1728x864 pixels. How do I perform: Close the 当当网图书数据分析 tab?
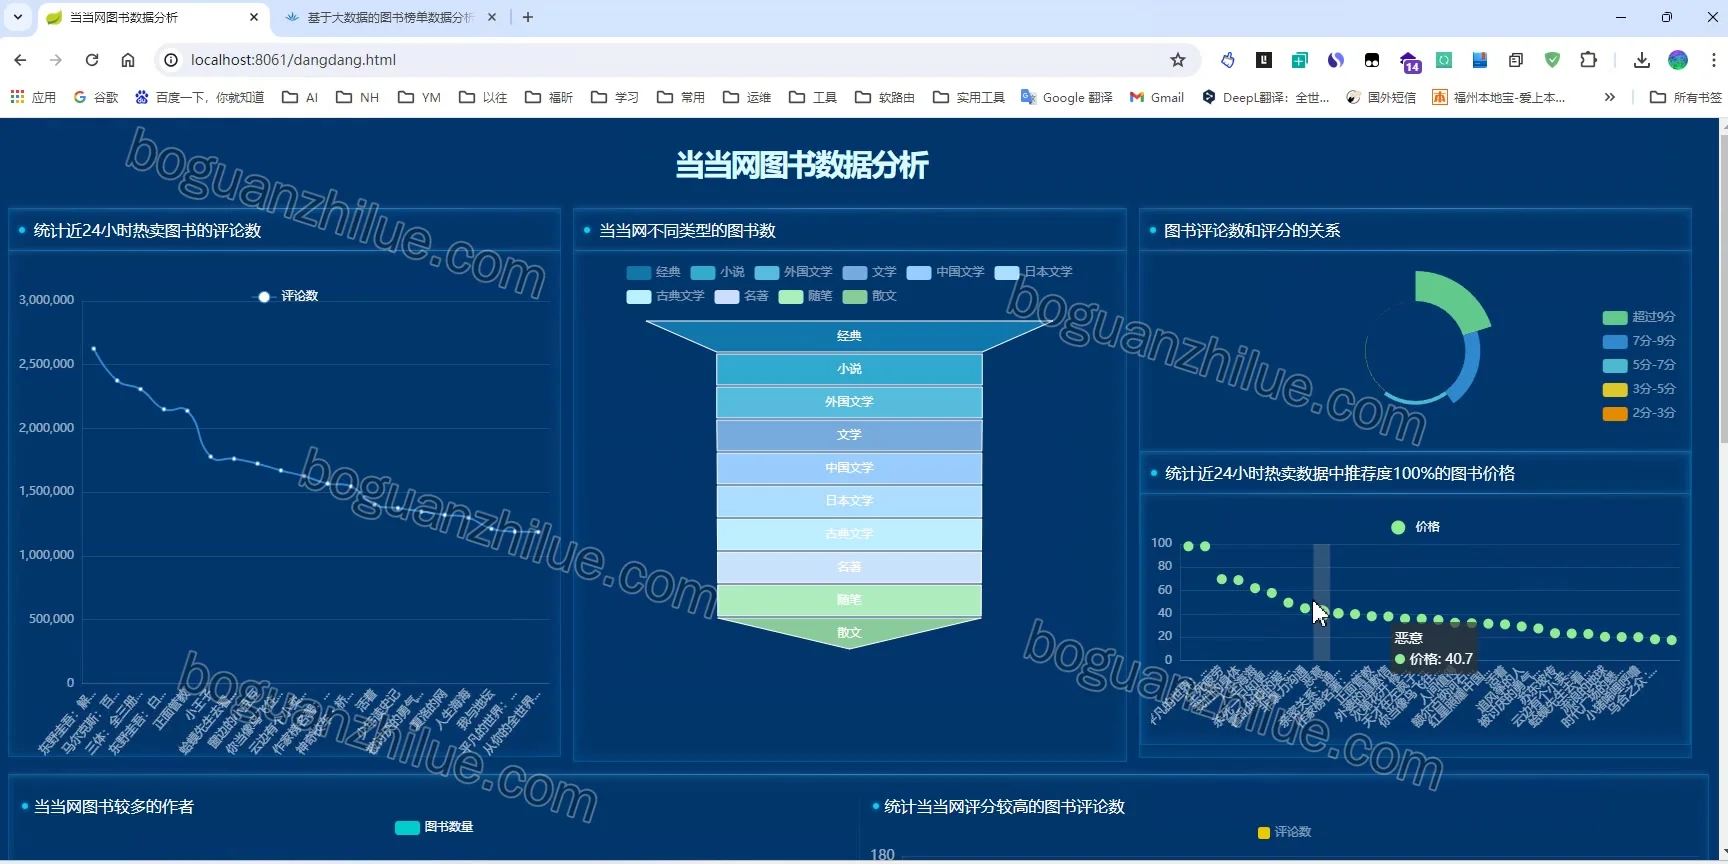tap(253, 17)
